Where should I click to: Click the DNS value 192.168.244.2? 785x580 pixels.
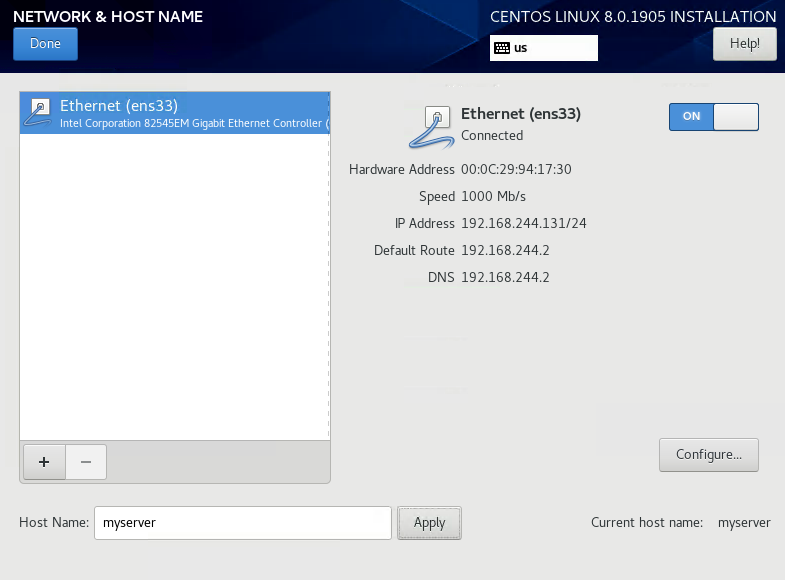[505, 277]
